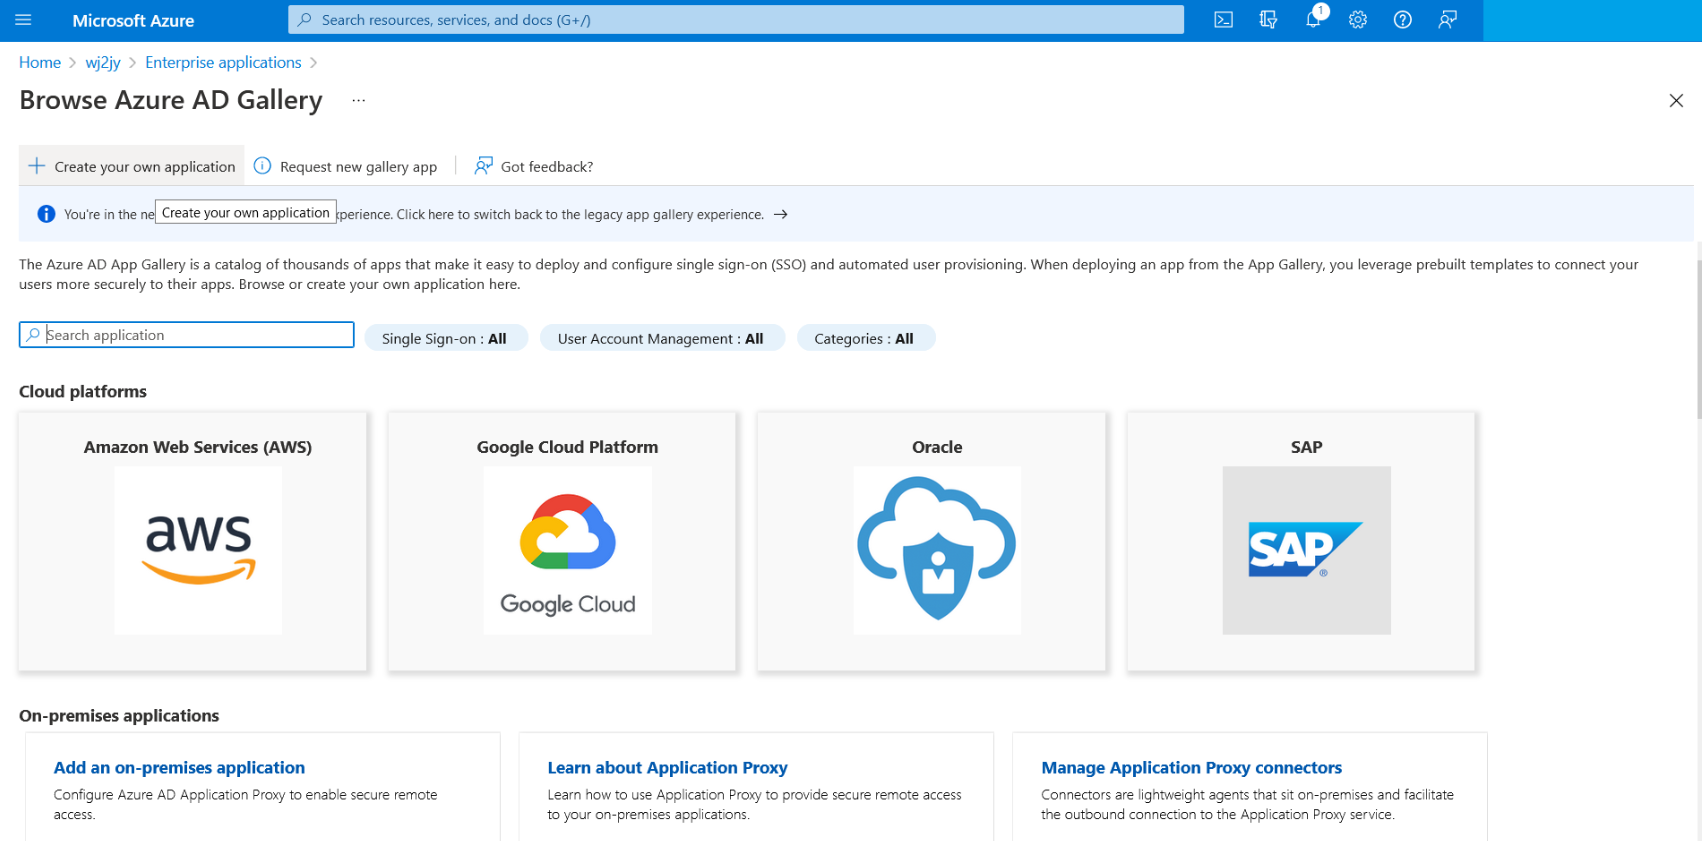Click Create your own application
Image resolution: width=1702 pixels, height=841 pixels.
click(132, 166)
